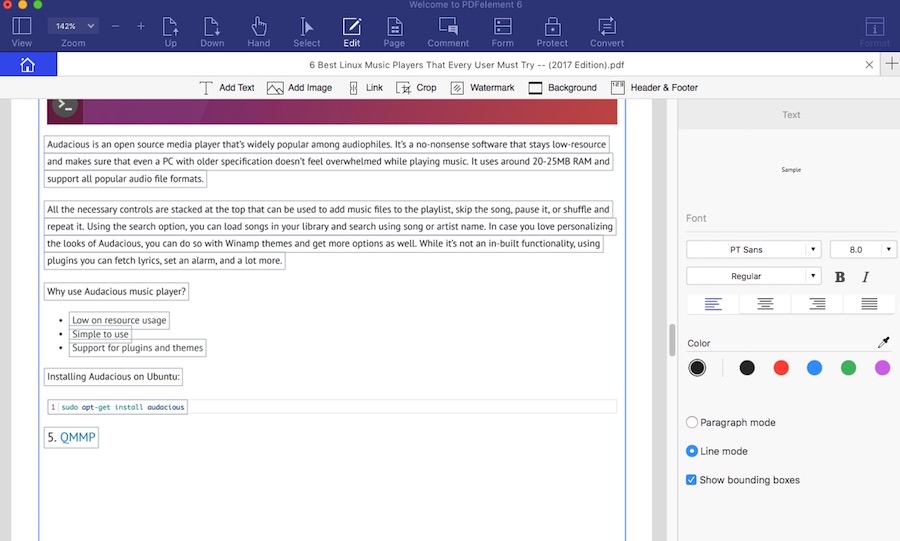Viewport: 900px width, 541px height.
Task: Select 'plugins you can fetch lyrics' text line
Action: (x=165, y=260)
